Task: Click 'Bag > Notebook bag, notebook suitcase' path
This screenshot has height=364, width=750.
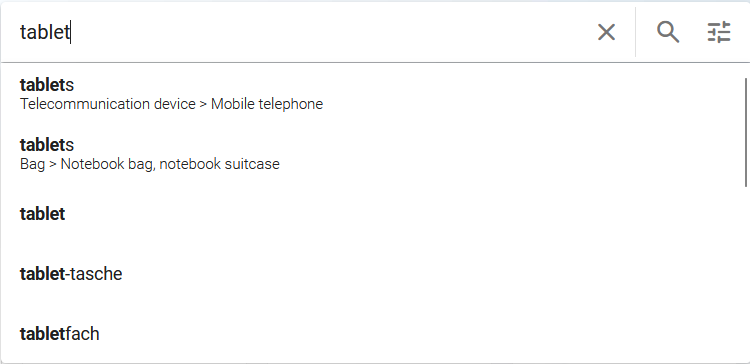Action: 150,164
